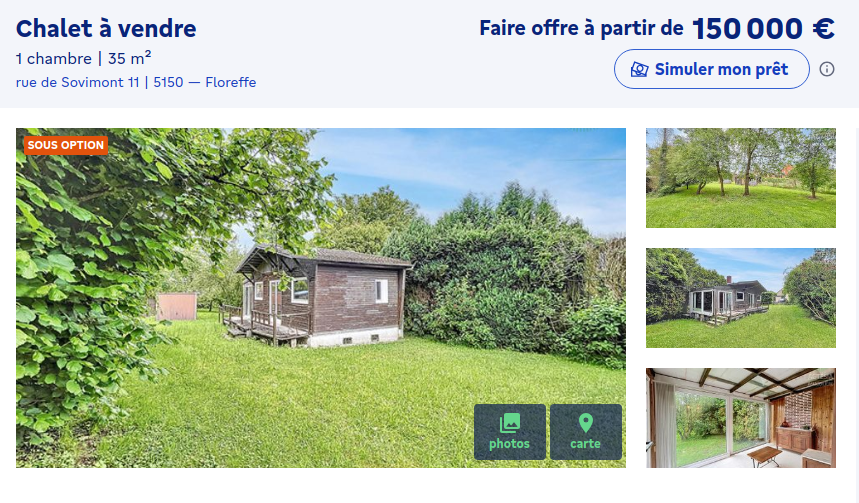Click the Faire offre à partir de label
The width and height of the screenshot is (859, 503).
pyautogui.click(x=581, y=28)
